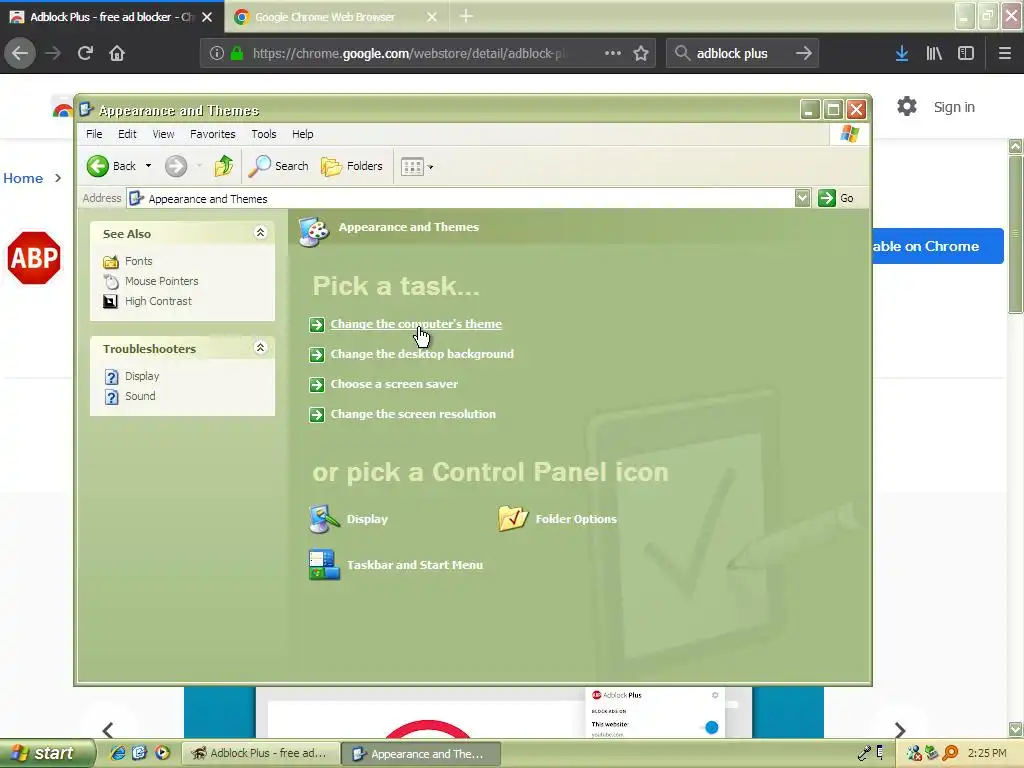Click the site information icon in URL bar
1024x768 pixels.
216,53
